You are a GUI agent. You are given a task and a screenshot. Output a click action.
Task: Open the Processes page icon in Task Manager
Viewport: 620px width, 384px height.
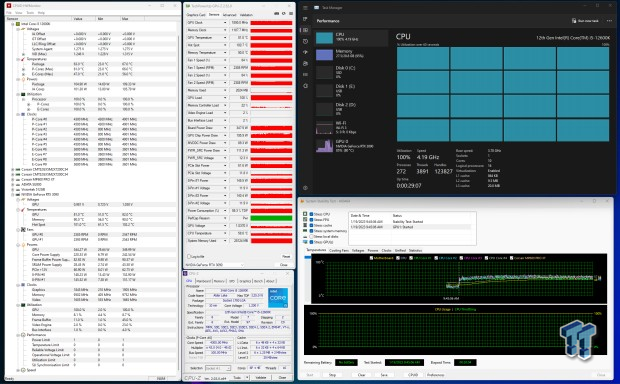point(305,19)
